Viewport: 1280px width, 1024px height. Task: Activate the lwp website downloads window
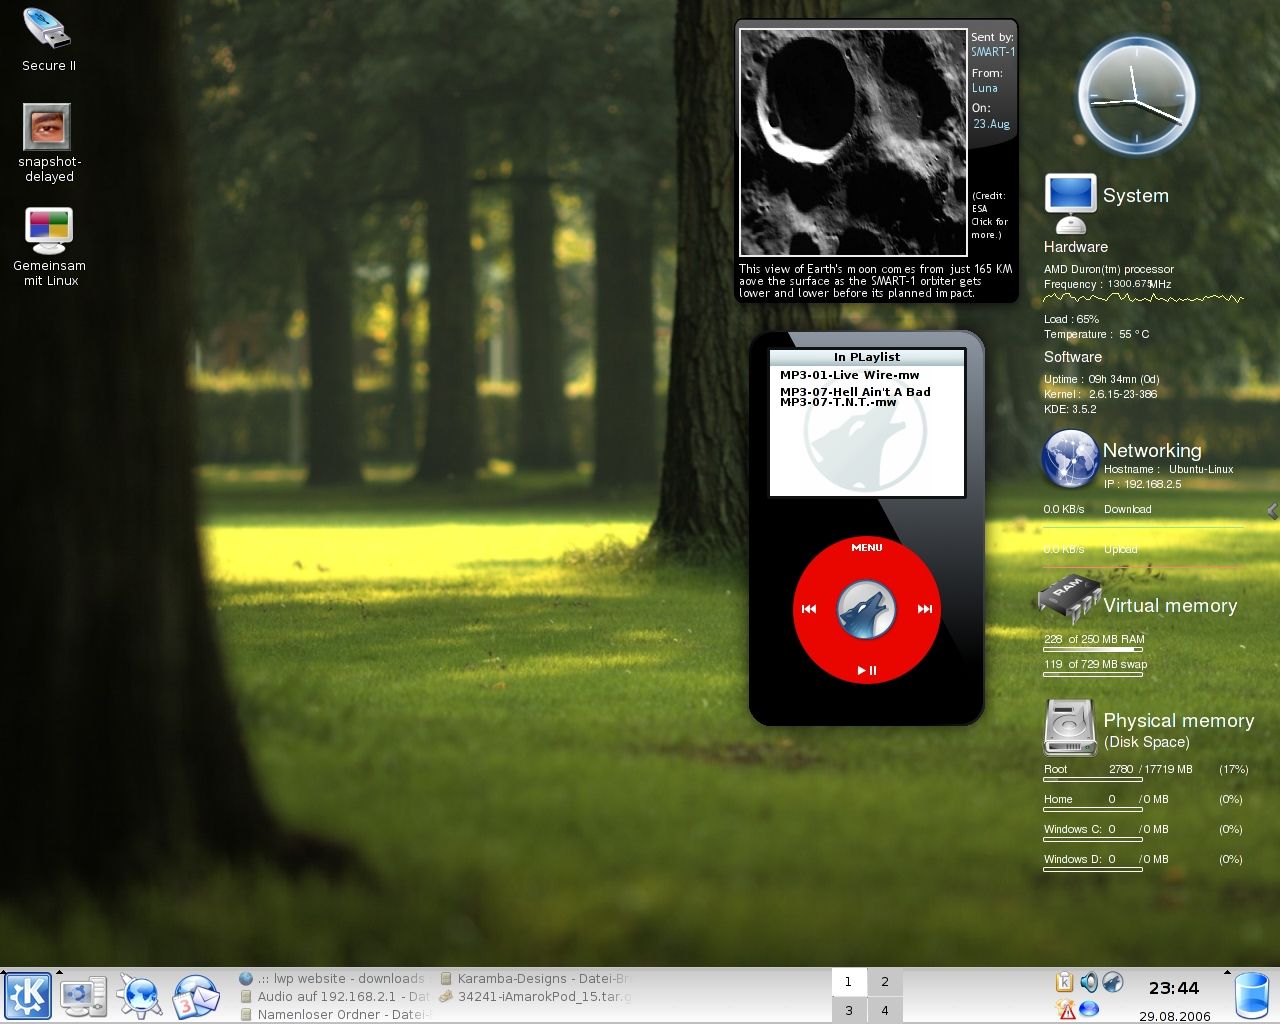point(333,979)
